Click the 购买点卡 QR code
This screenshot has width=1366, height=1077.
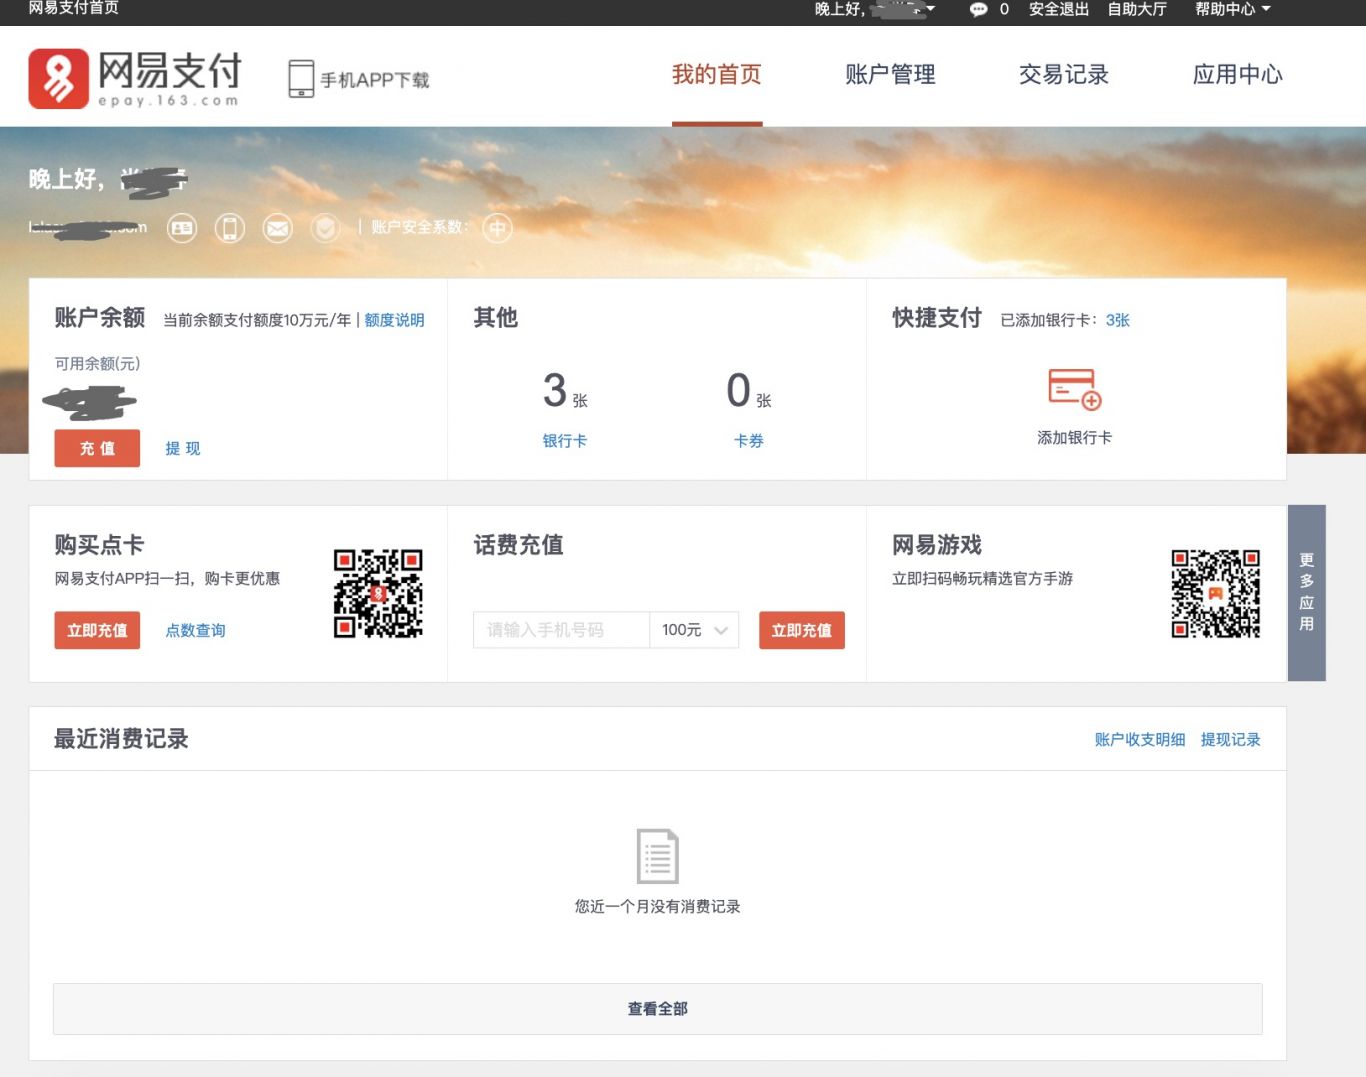(378, 593)
